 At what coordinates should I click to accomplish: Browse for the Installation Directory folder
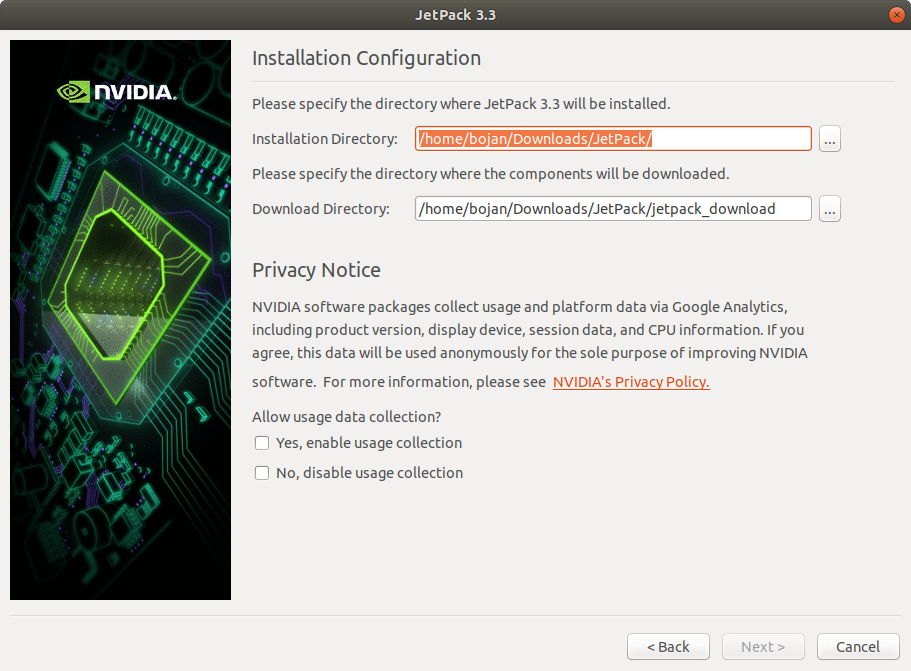coord(830,139)
